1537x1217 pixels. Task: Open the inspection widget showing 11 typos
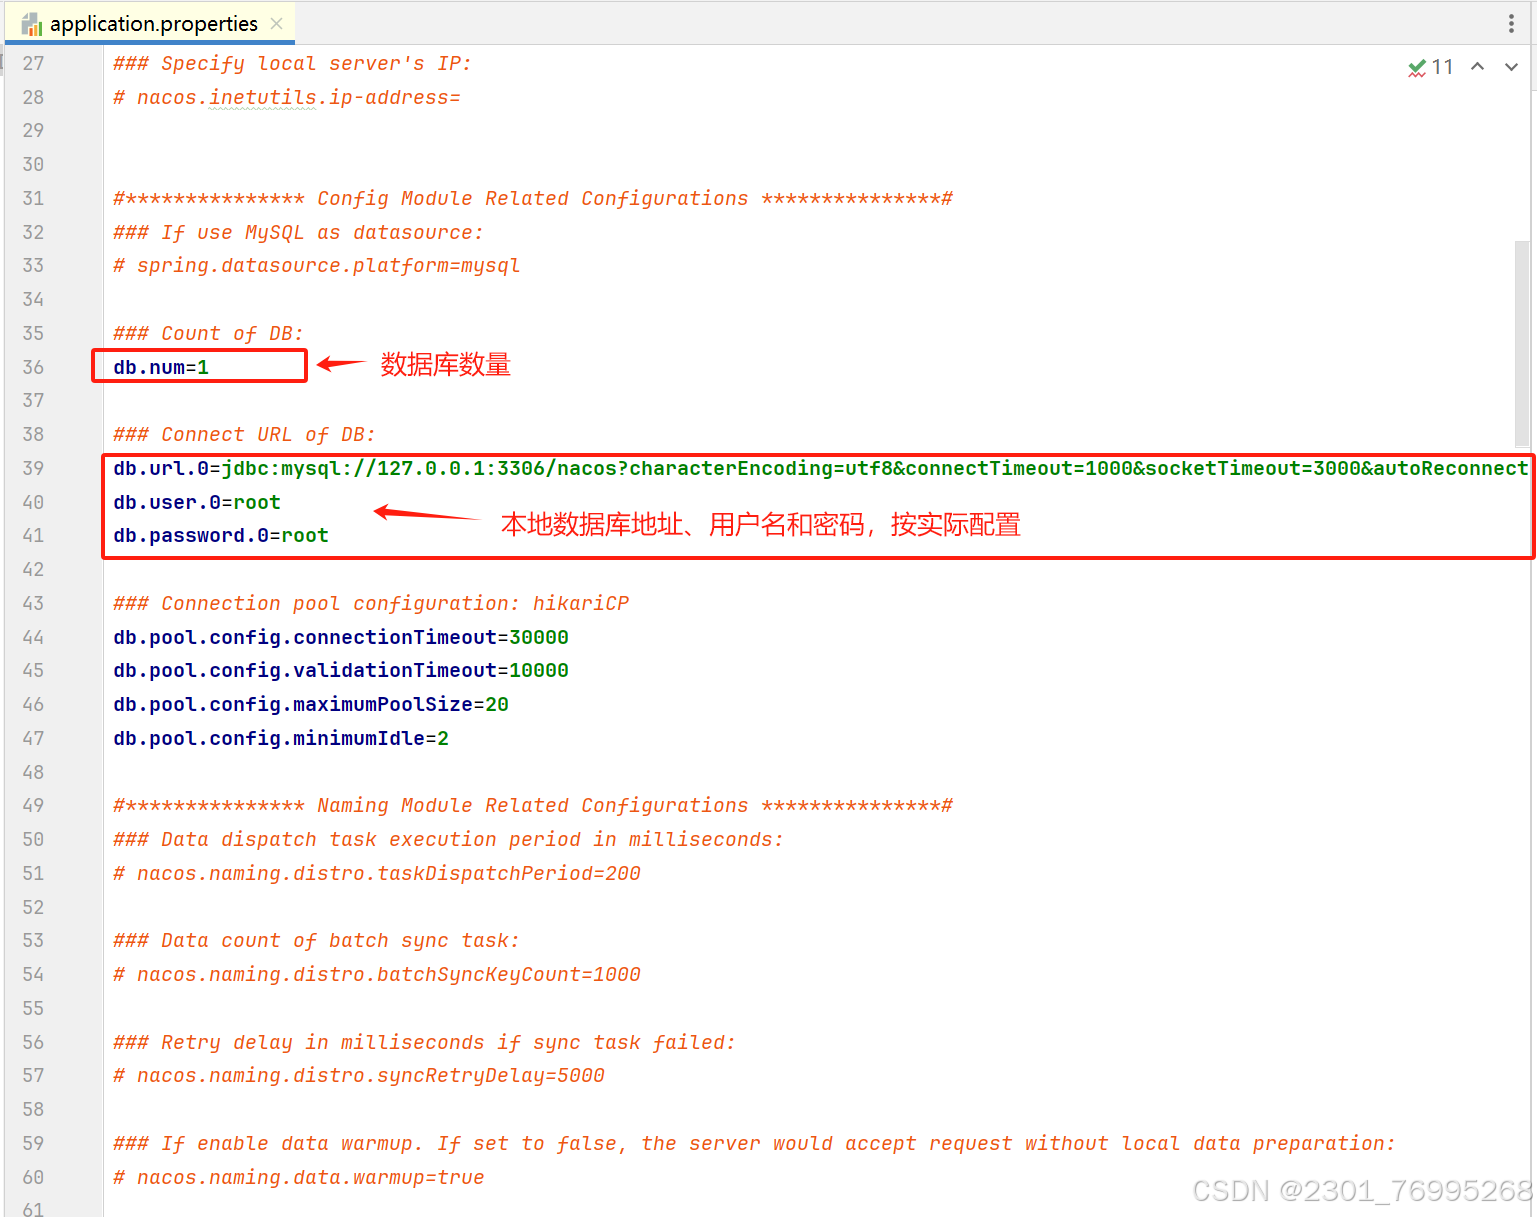point(1430,67)
